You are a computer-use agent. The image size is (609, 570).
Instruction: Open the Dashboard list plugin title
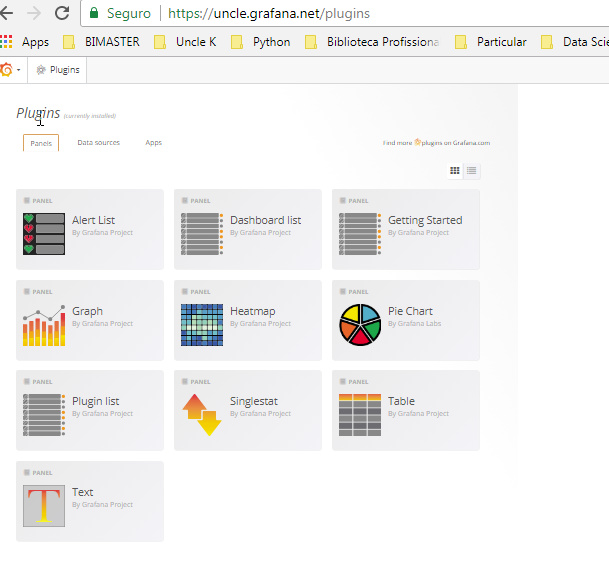pos(265,220)
